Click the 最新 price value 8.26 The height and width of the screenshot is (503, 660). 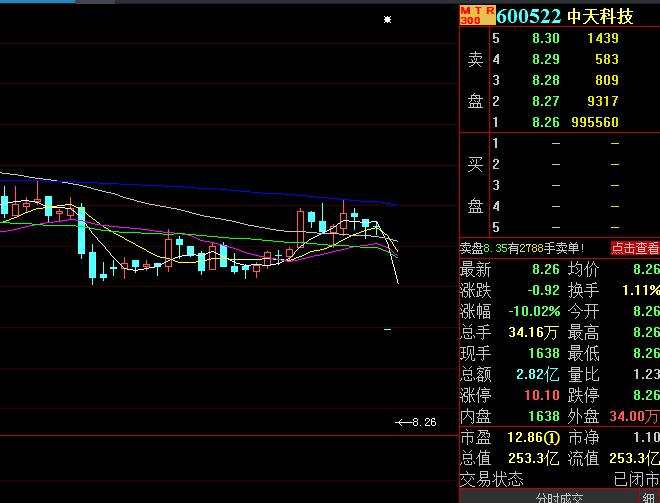546,269
